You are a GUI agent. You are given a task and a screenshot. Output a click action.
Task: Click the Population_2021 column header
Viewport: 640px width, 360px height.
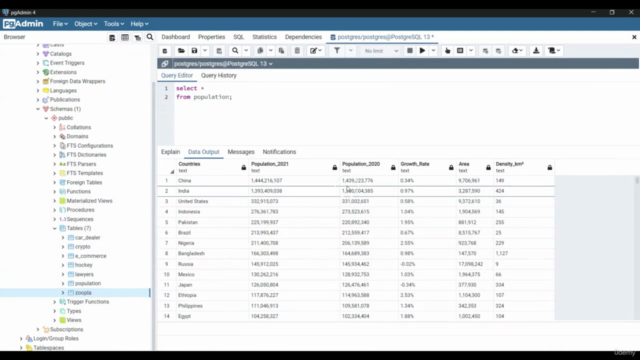294,167
